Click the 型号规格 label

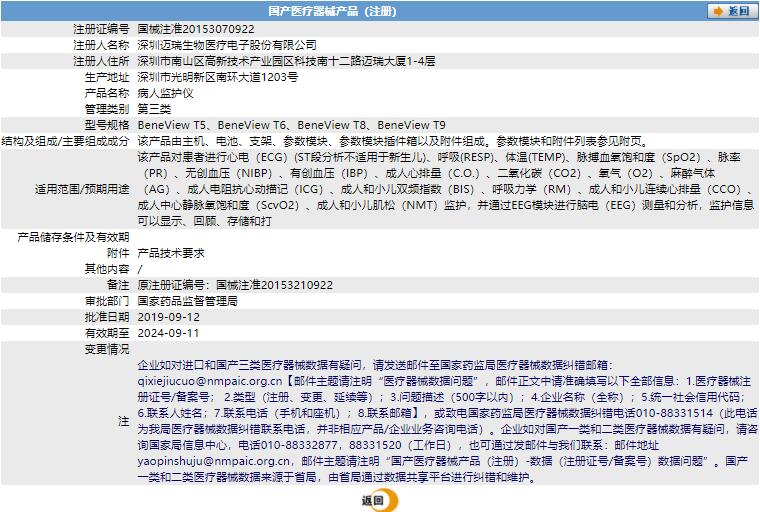107,125
